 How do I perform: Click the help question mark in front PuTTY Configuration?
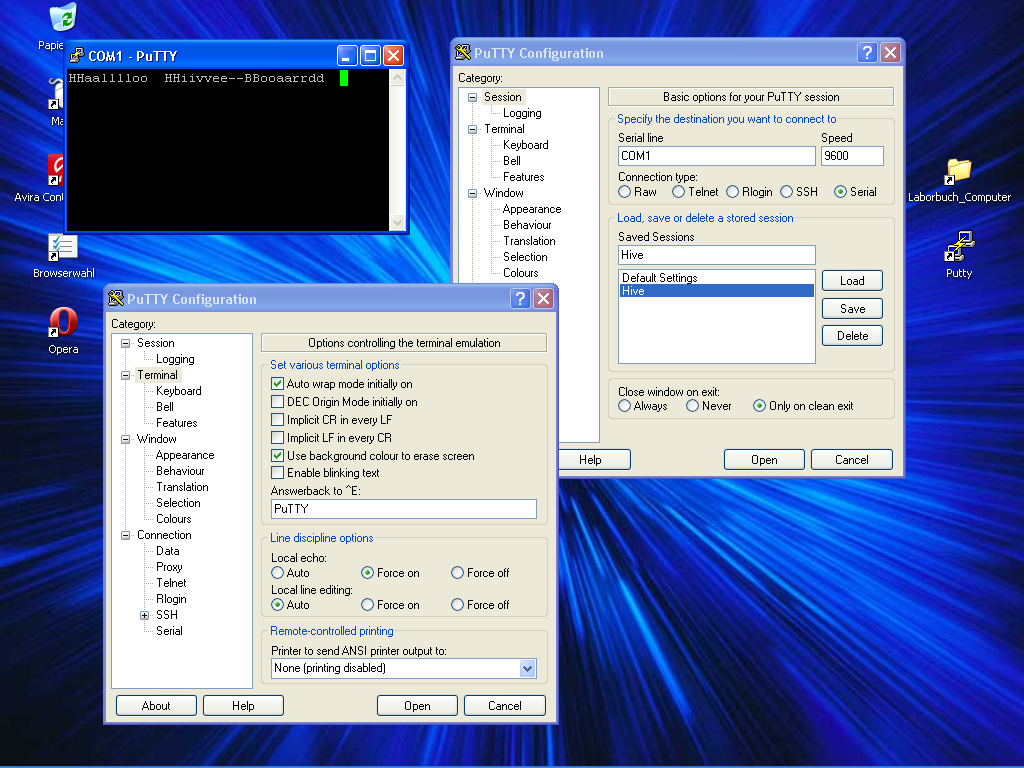tap(520, 298)
